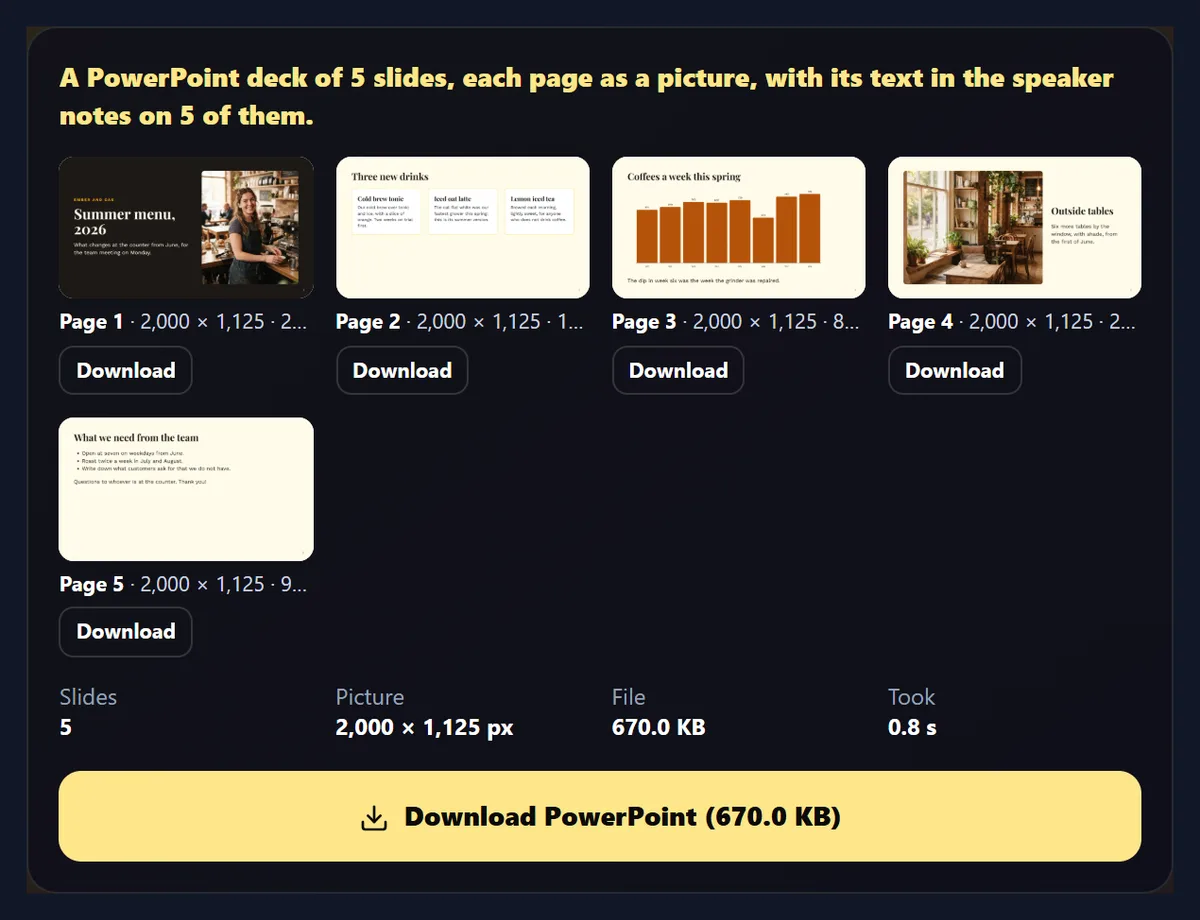Download Page 3 picture
This screenshot has width=1200, height=920.
point(678,370)
